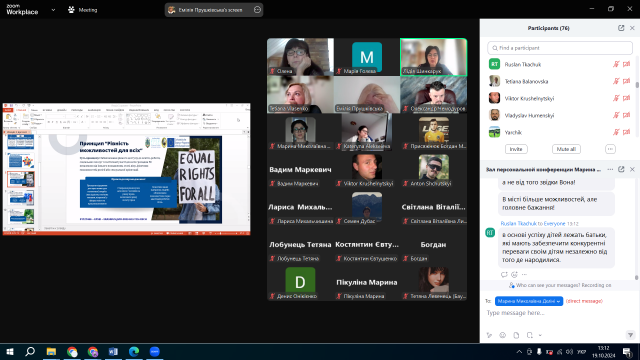Switch to Zoom taskbar icon
The height and width of the screenshot is (360, 640).
coord(155,351)
